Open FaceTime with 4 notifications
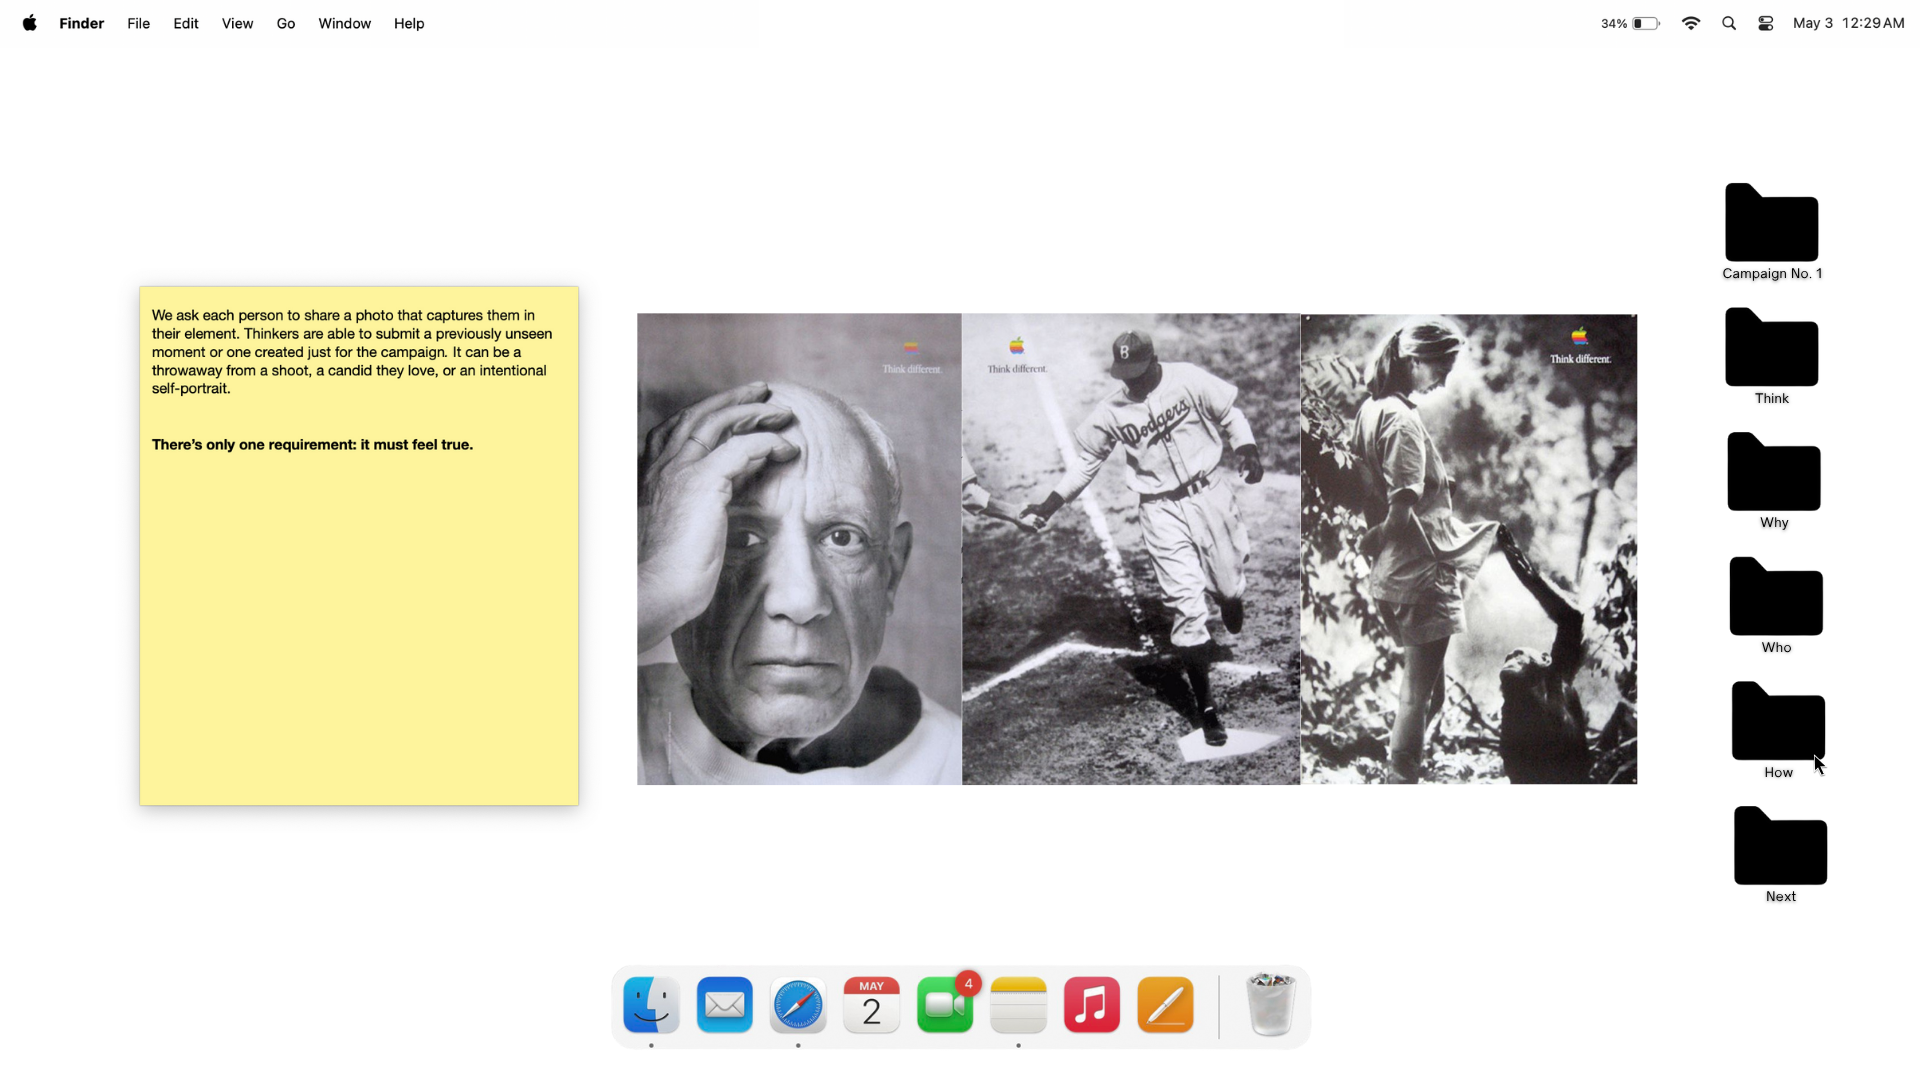Viewport: 1920px width, 1080px height. [945, 1005]
